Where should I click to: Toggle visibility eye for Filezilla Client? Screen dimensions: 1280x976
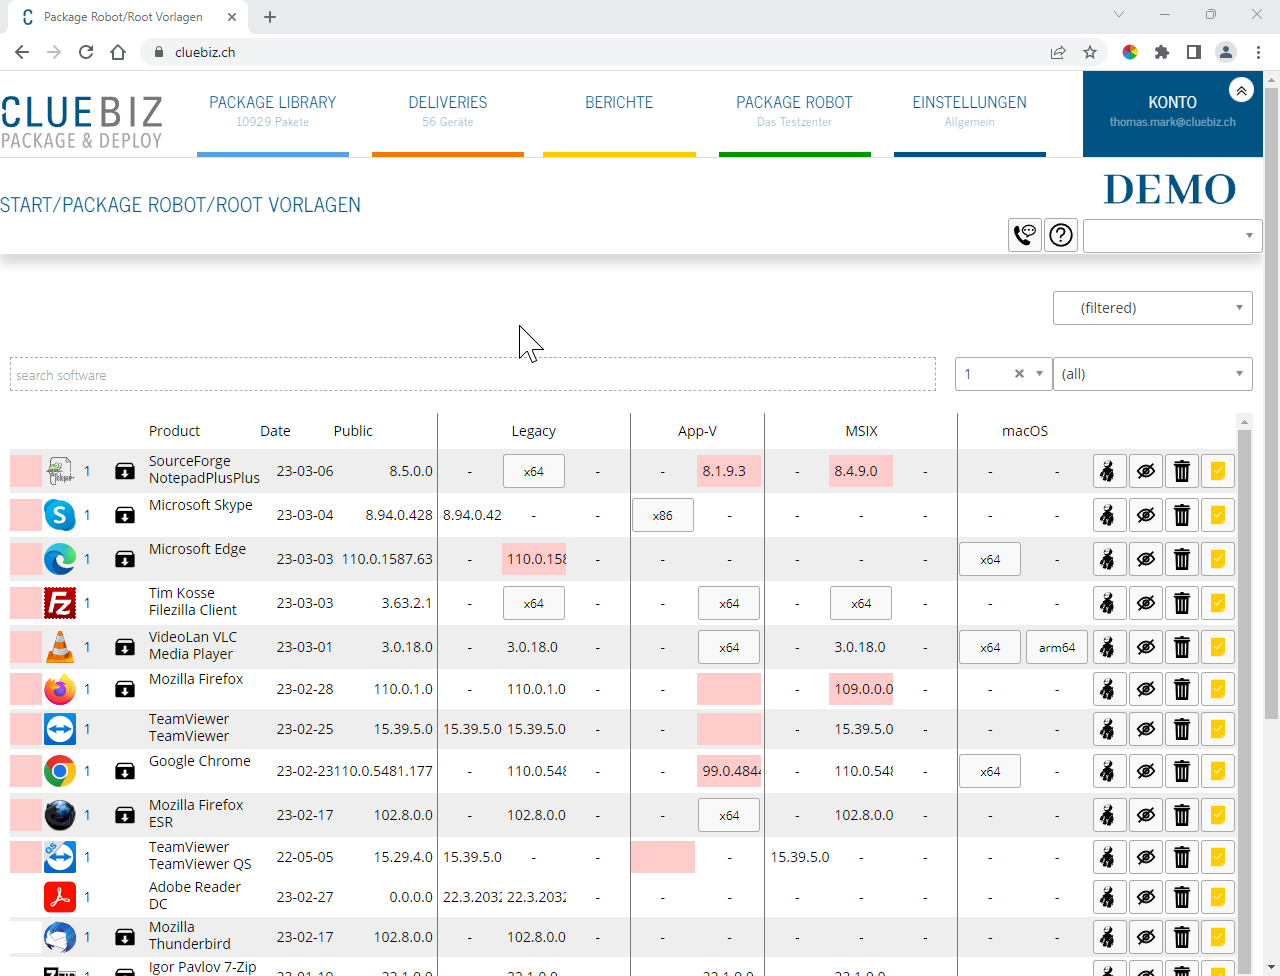click(x=1145, y=603)
